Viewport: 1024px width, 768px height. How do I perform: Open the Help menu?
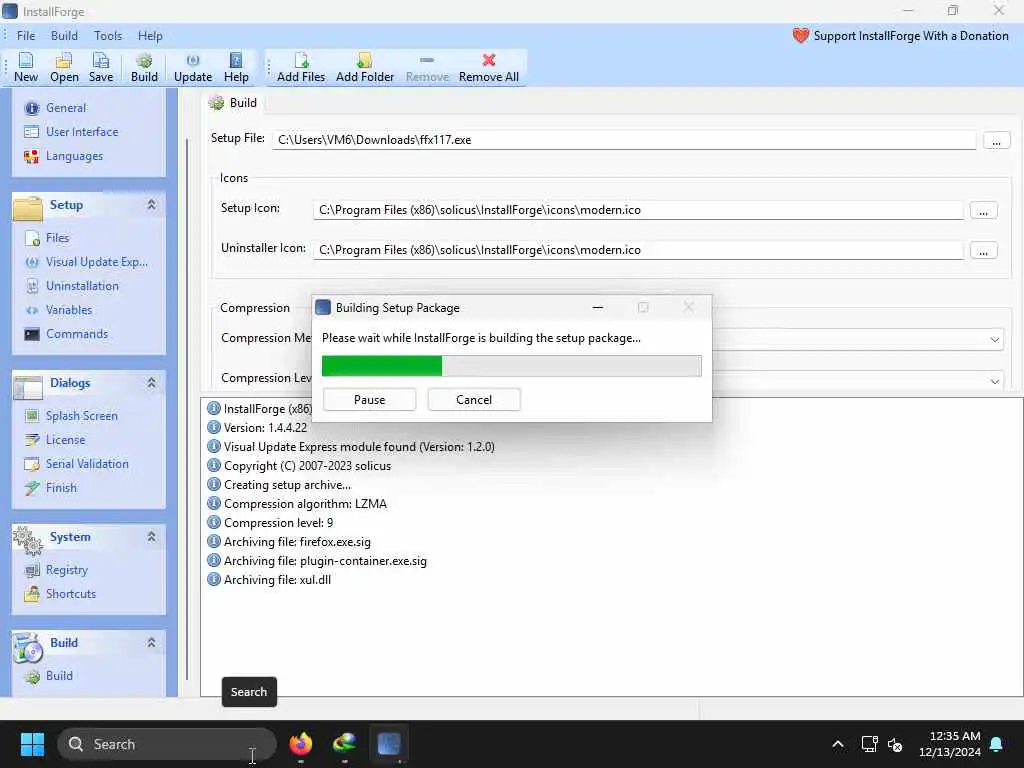[150, 36]
